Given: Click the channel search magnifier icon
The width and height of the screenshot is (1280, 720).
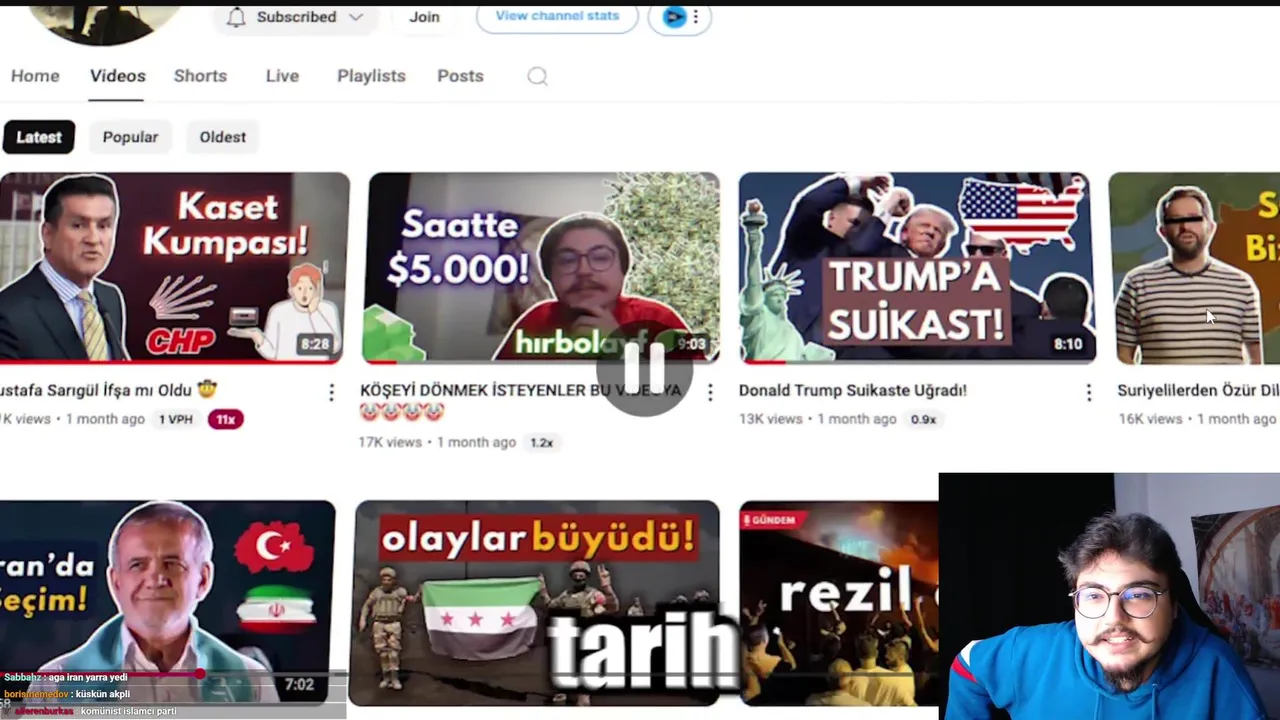Looking at the screenshot, I should tap(537, 77).
